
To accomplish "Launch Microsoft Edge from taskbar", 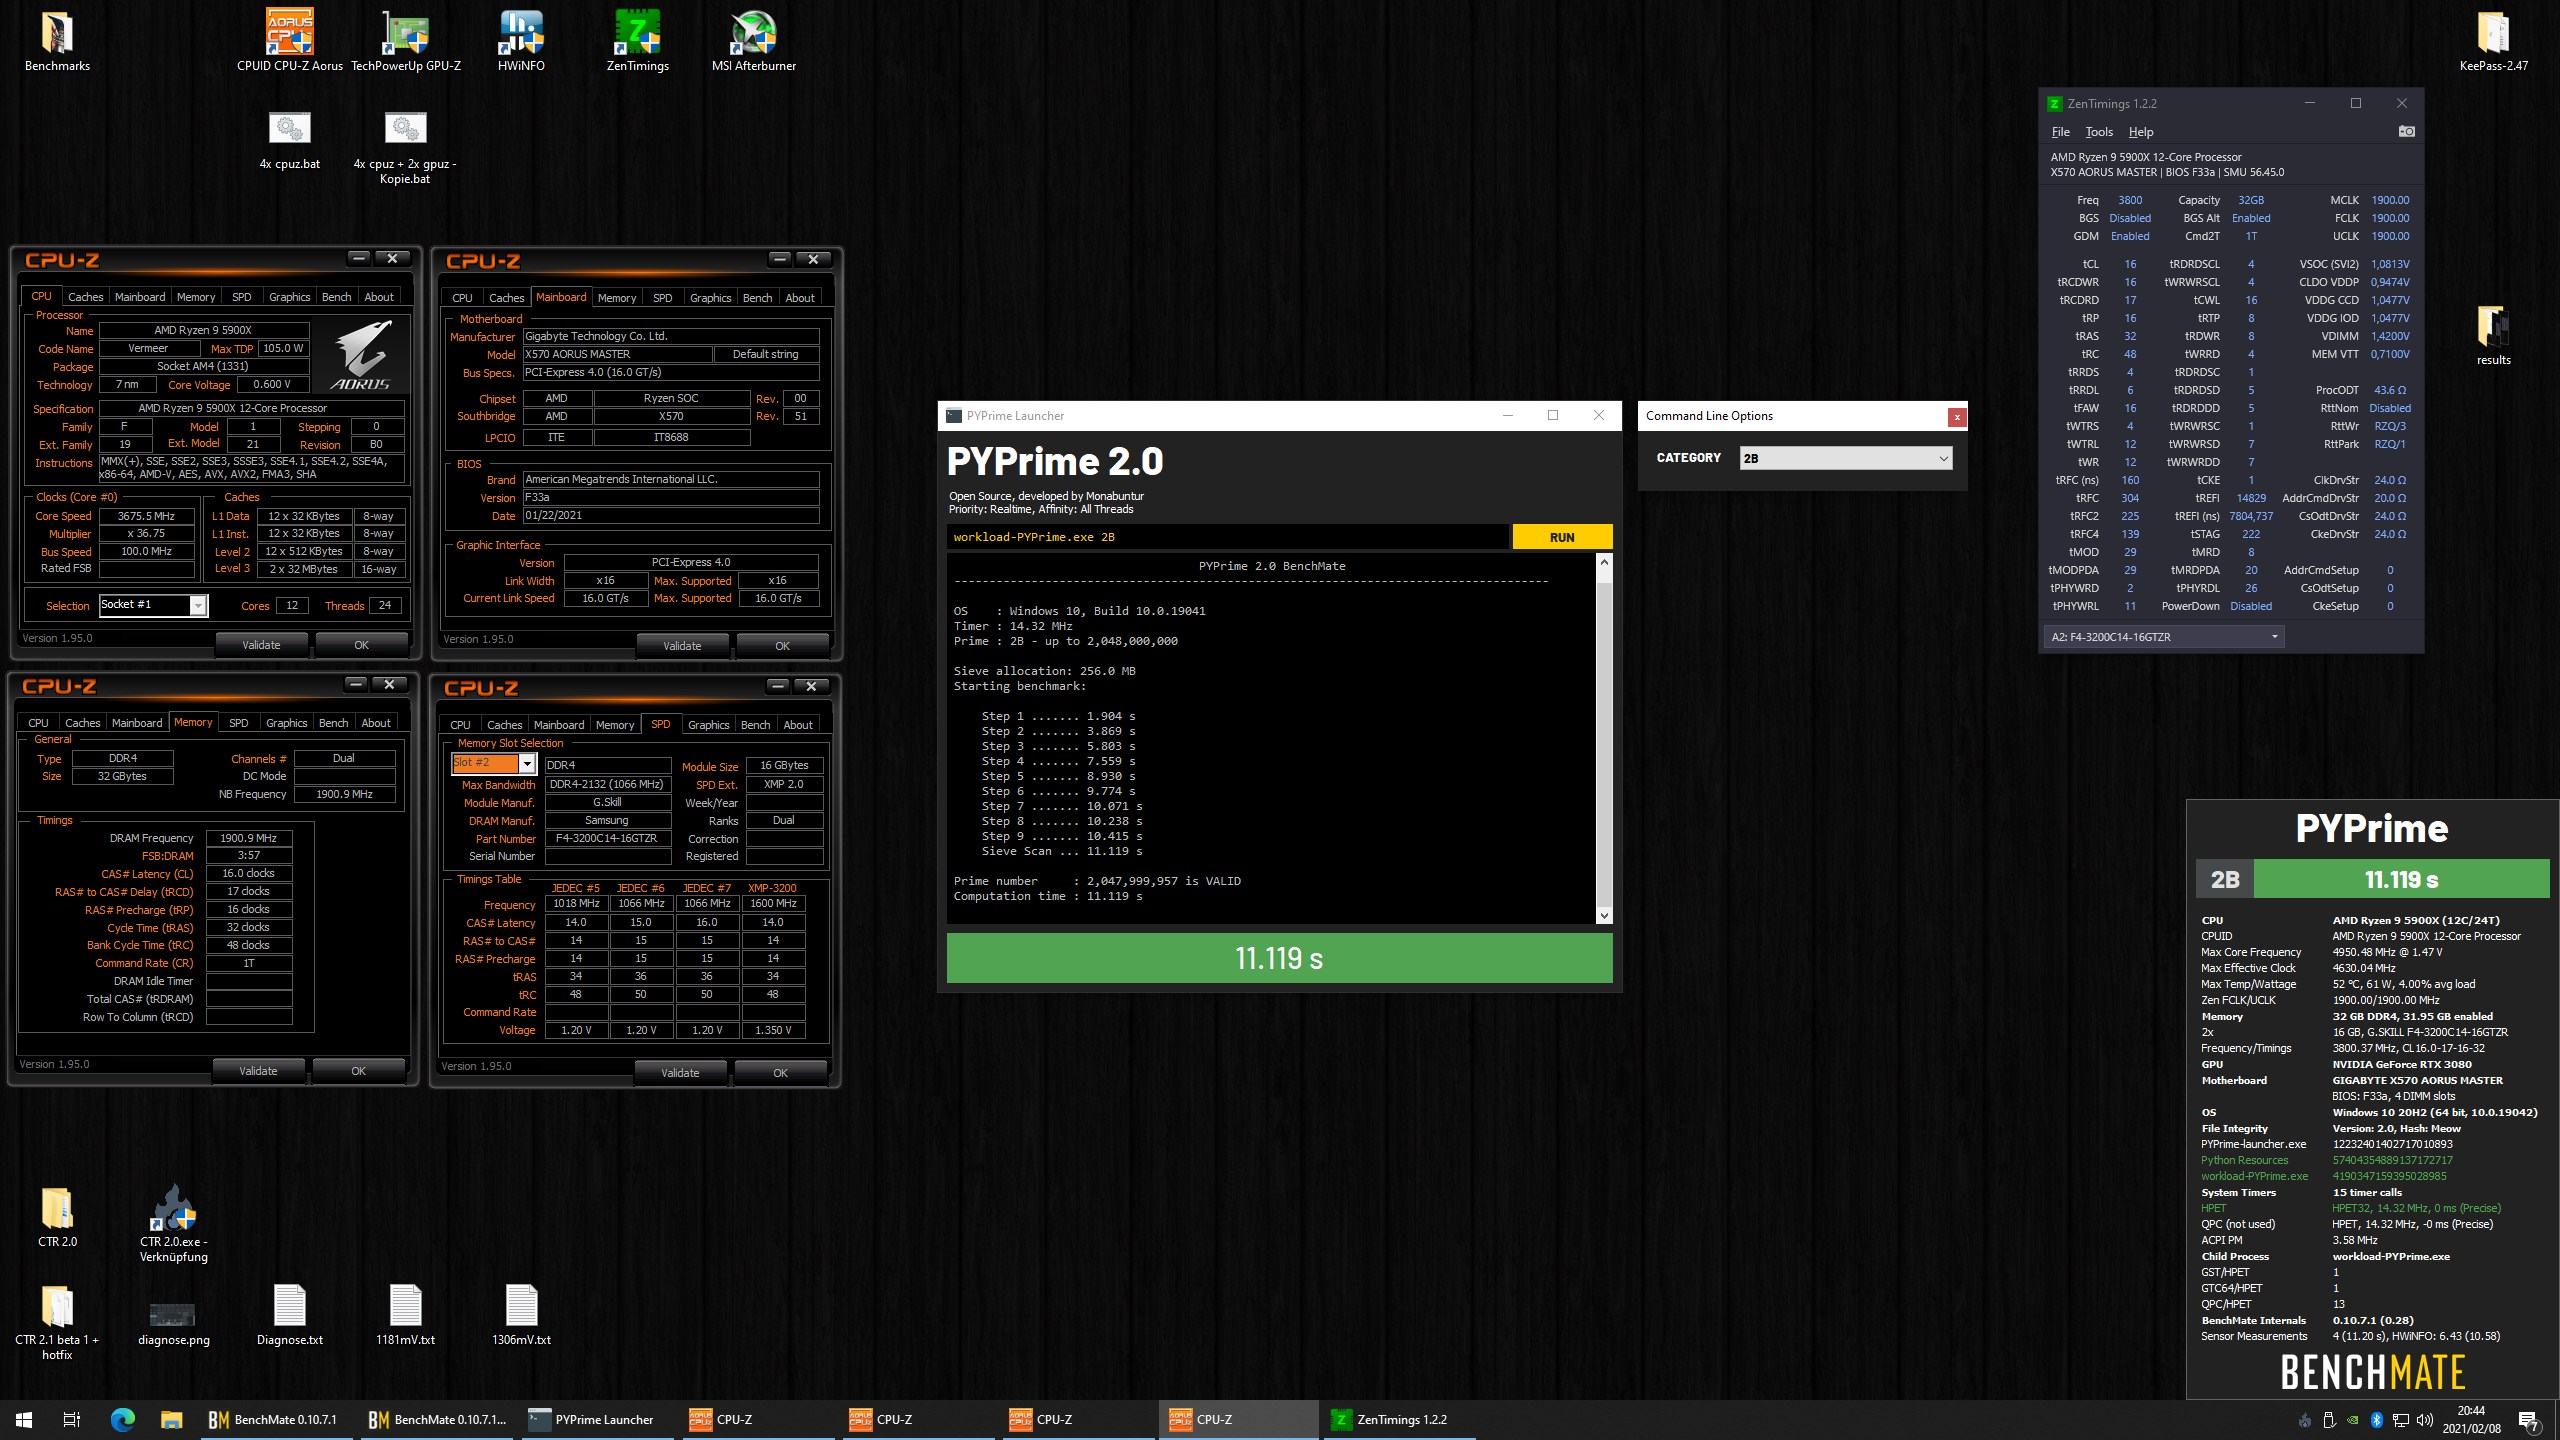I will pyautogui.click(x=122, y=1419).
